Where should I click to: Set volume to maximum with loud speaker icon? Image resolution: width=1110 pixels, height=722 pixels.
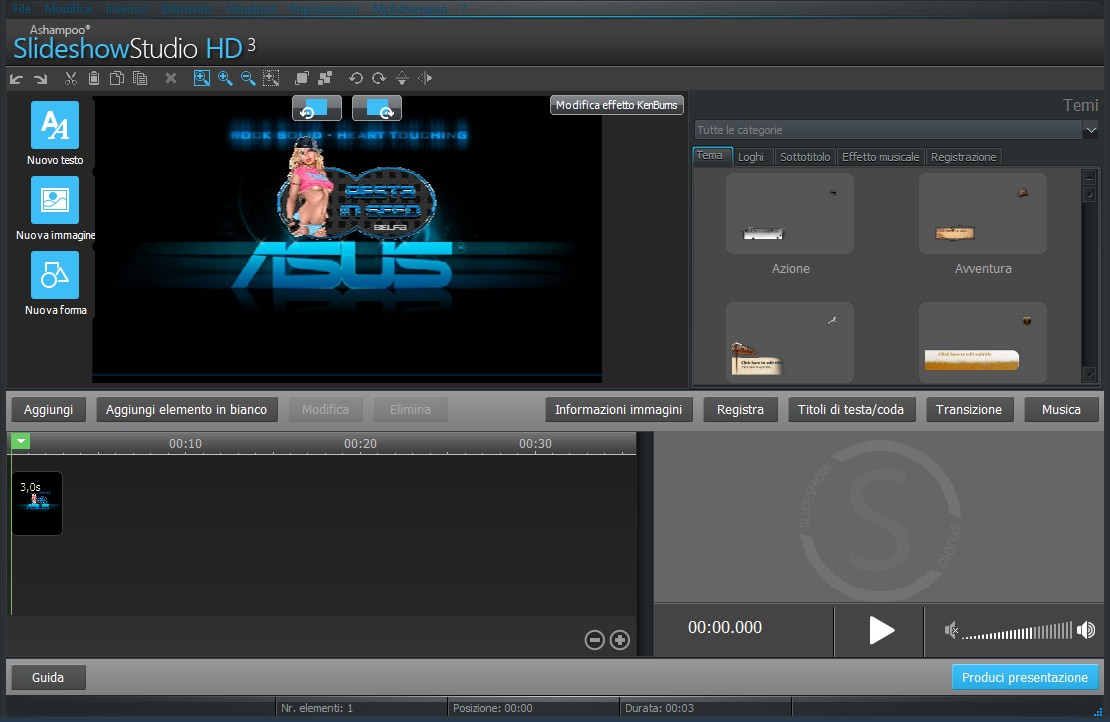pos(1086,630)
